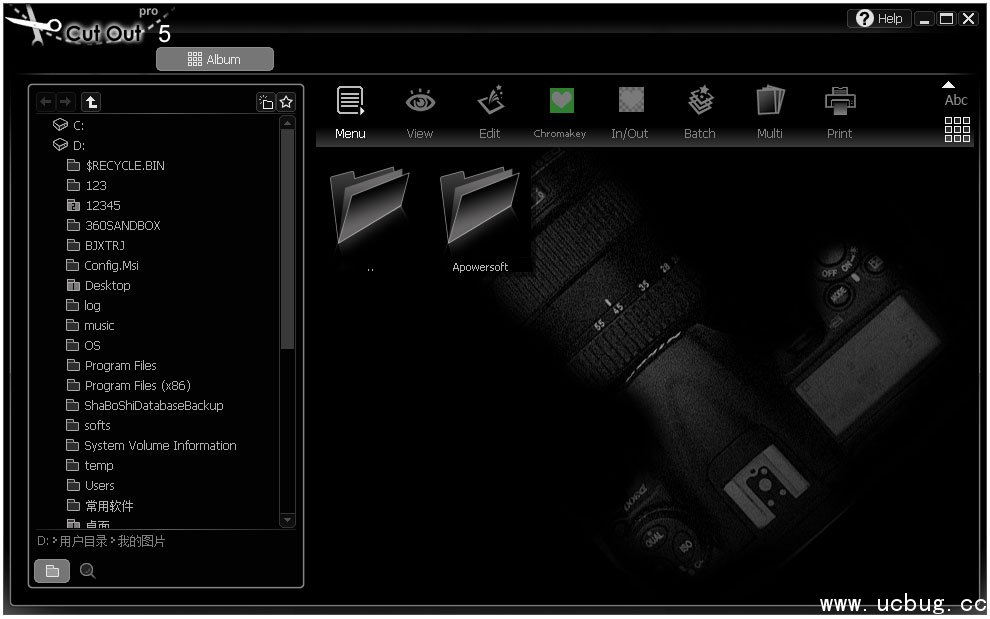Toggle the thumbnail grid view icon

click(957, 130)
